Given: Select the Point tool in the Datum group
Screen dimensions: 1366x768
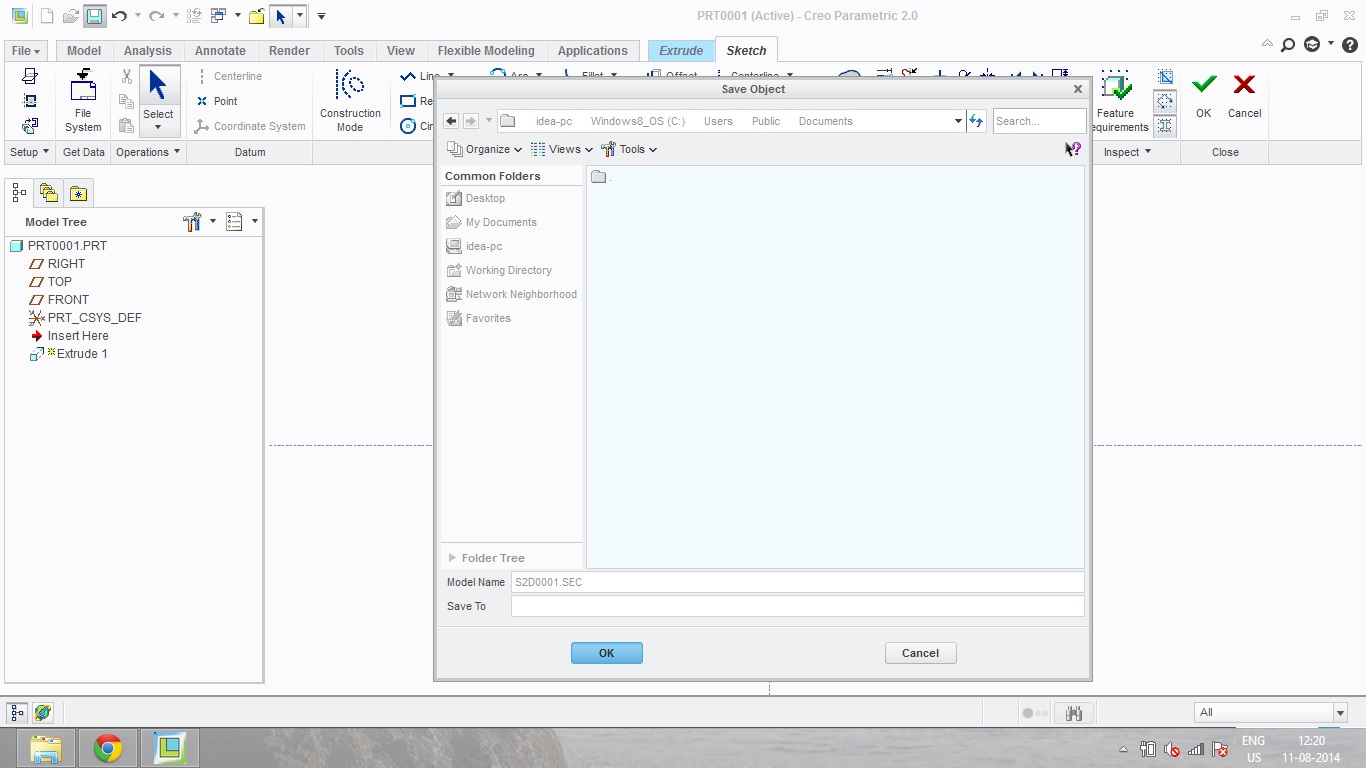Looking at the screenshot, I should 215,101.
